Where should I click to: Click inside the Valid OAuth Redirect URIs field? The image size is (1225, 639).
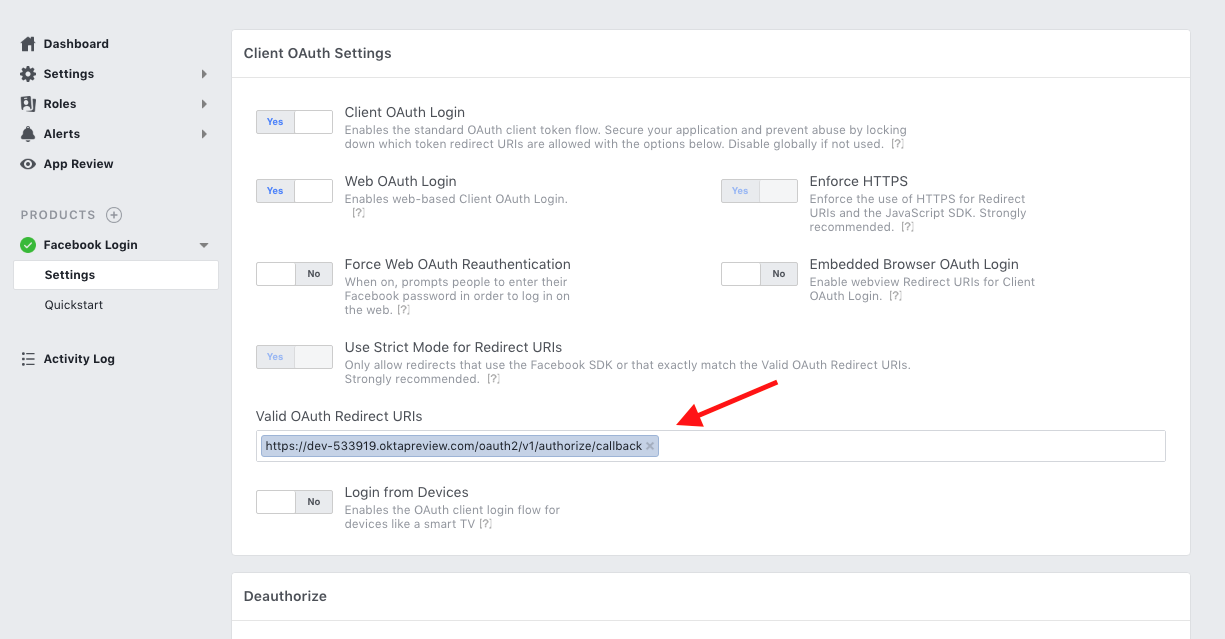(x=900, y=446)
